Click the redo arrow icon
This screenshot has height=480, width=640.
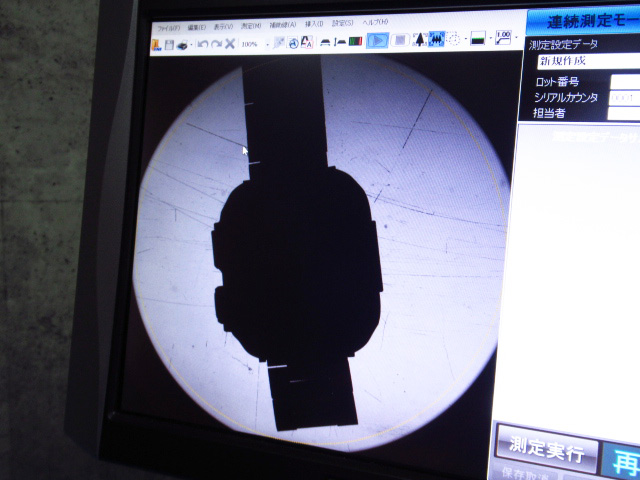[216, 43]
